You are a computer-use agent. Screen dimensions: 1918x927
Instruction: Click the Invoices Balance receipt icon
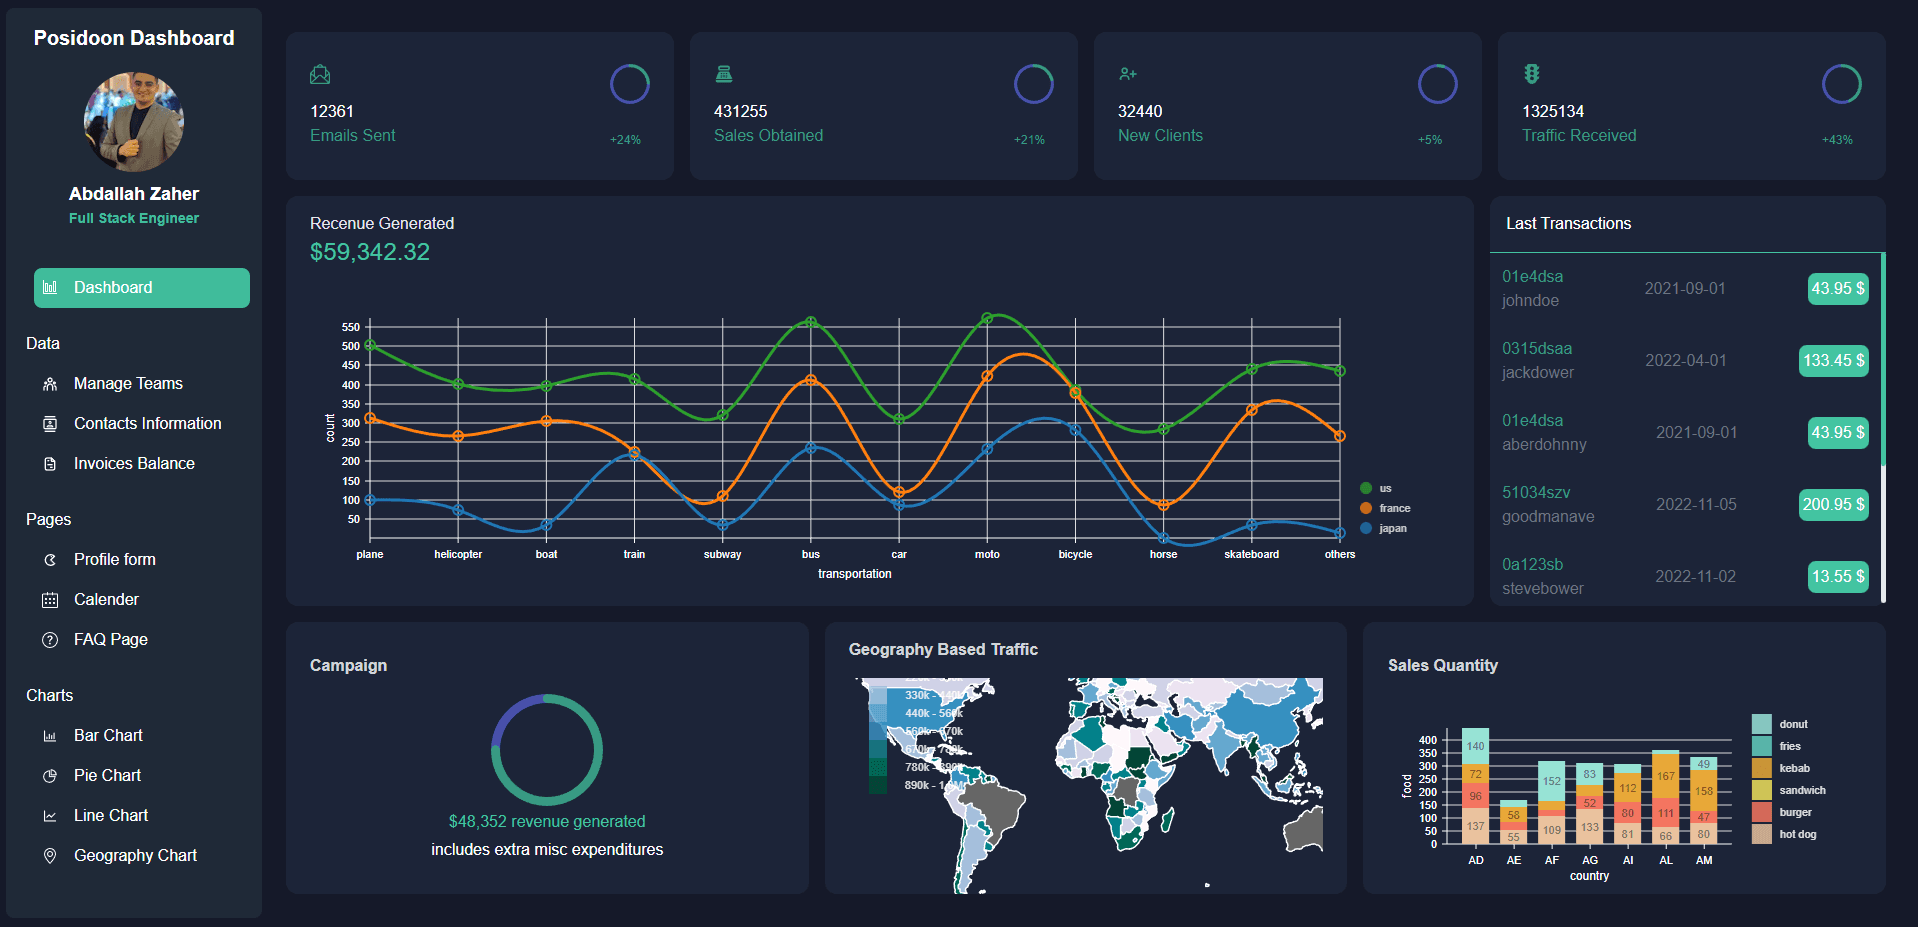(x=50, y=464)
